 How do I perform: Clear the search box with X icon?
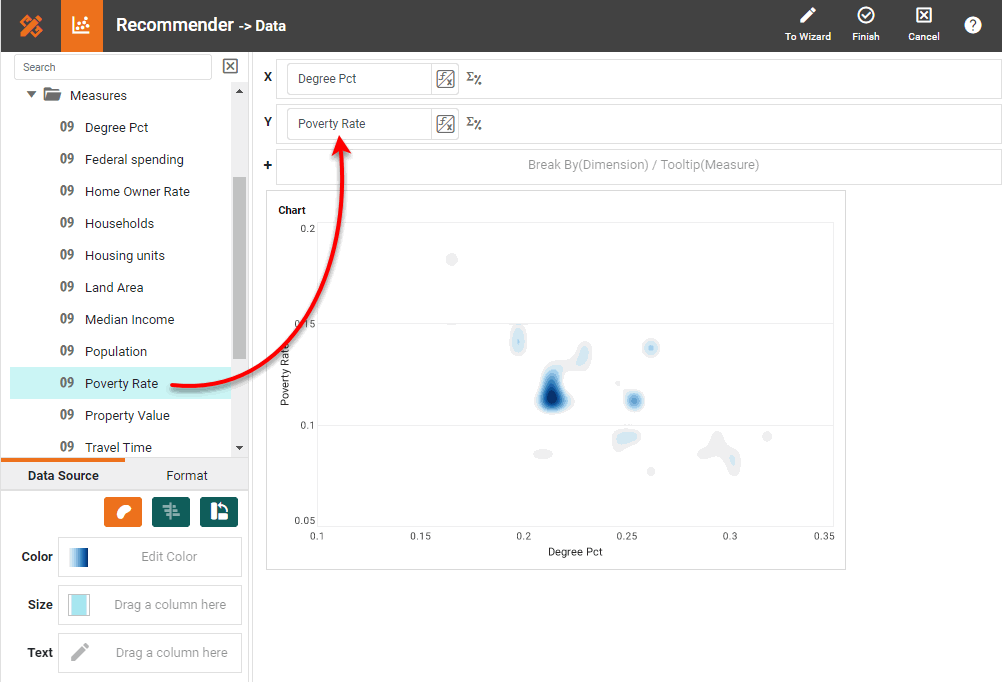pyautogui.click(x=230, y=67)
